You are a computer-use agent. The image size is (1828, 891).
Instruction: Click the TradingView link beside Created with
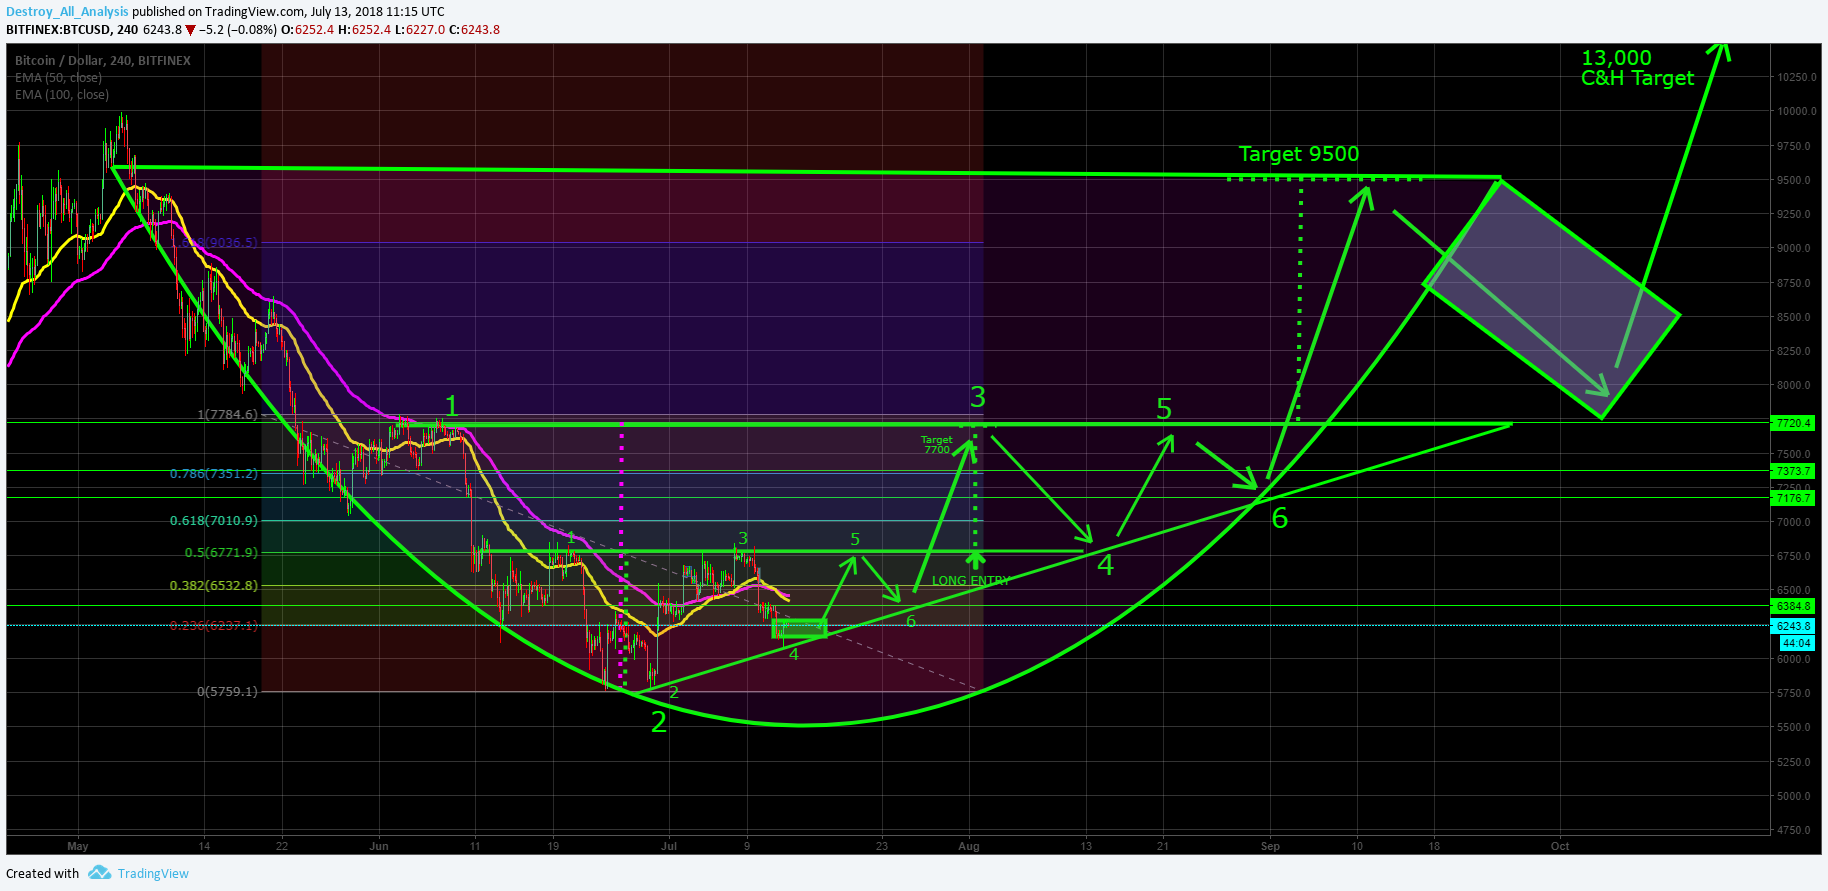pos(153,873)
